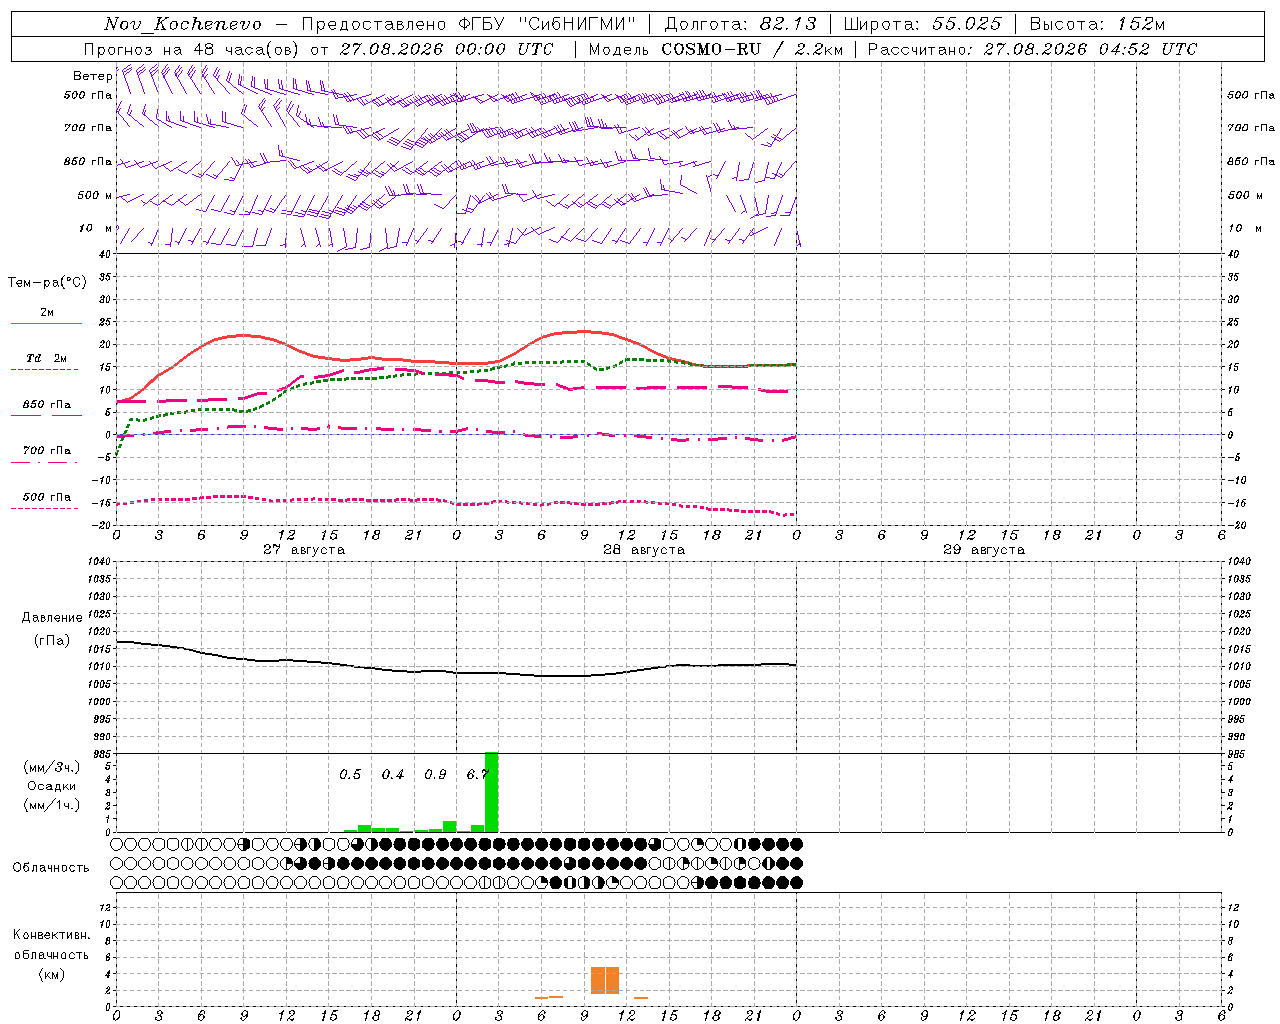Click the Давление (гПа) axis label
This screenshot has height=1024, width=1280.
tap(52, 629)
